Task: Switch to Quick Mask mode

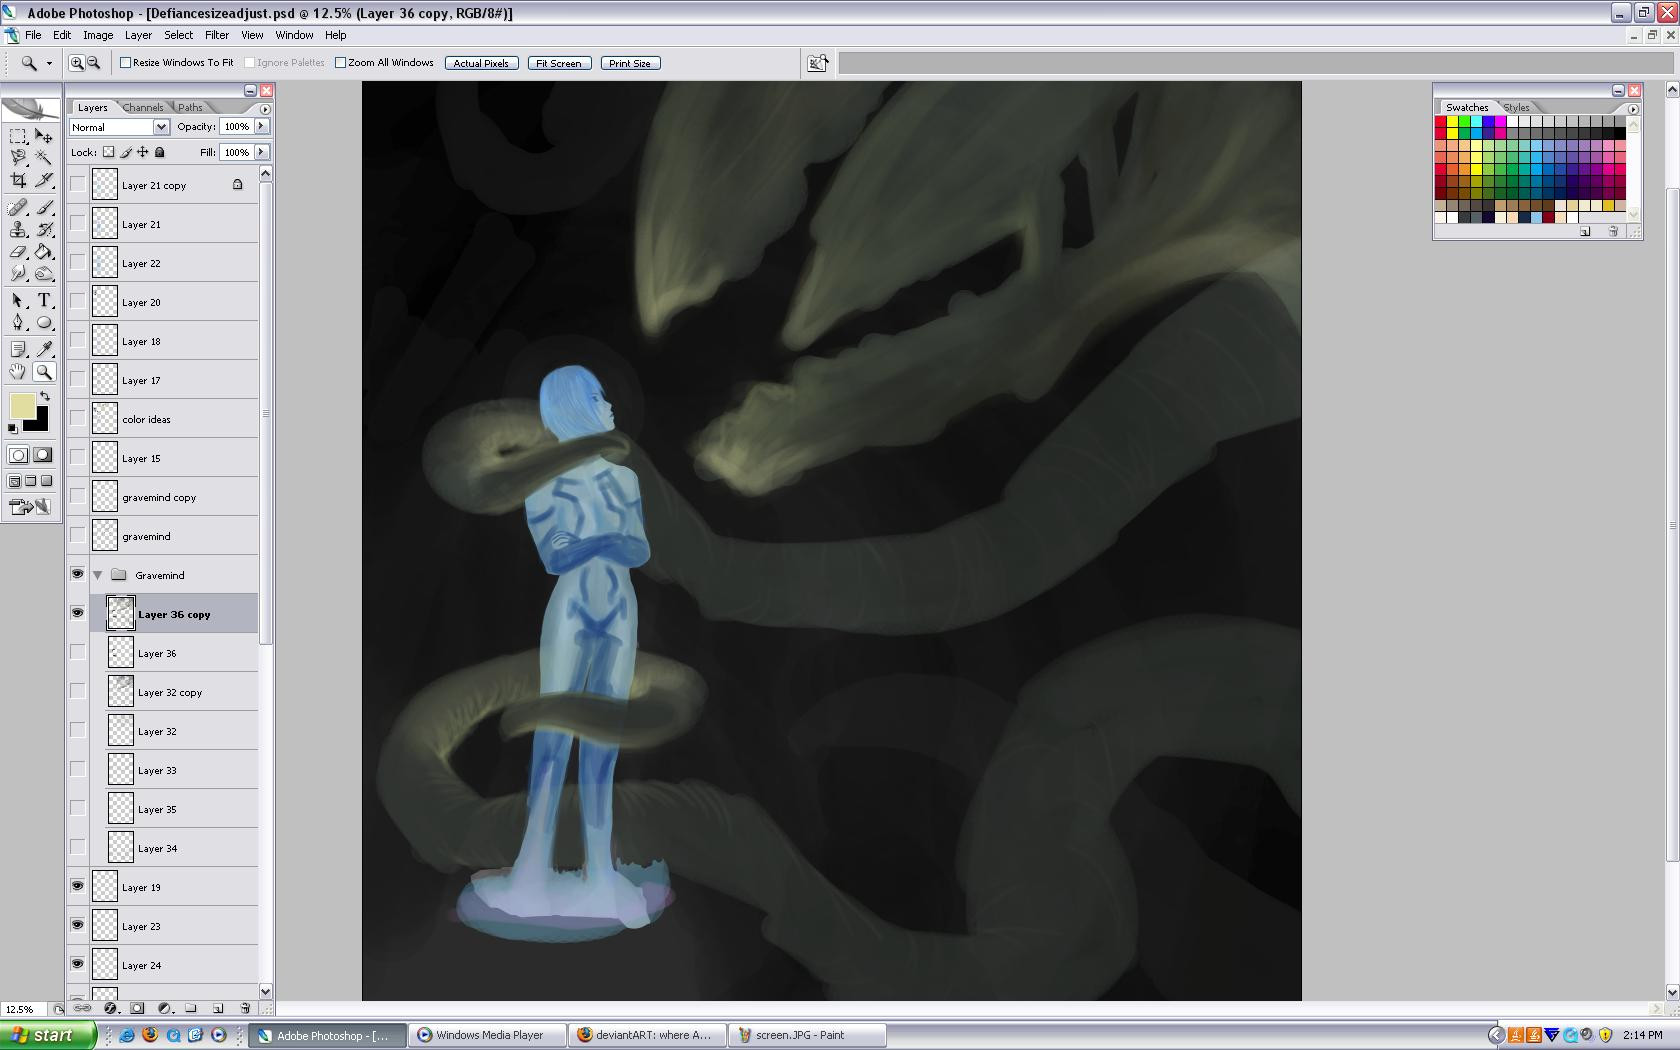Action: [x=43, y=455]
